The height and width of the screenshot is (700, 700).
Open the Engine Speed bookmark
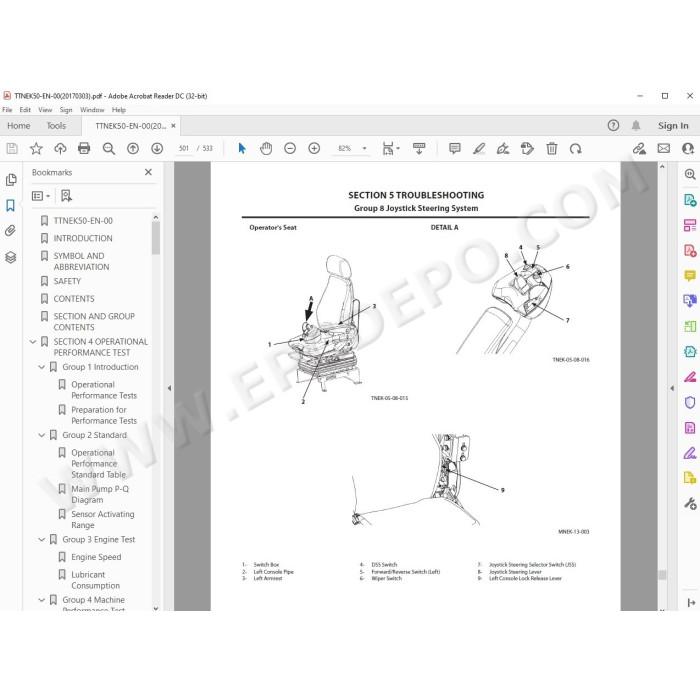pyautogui.click(x=96, y=557)
